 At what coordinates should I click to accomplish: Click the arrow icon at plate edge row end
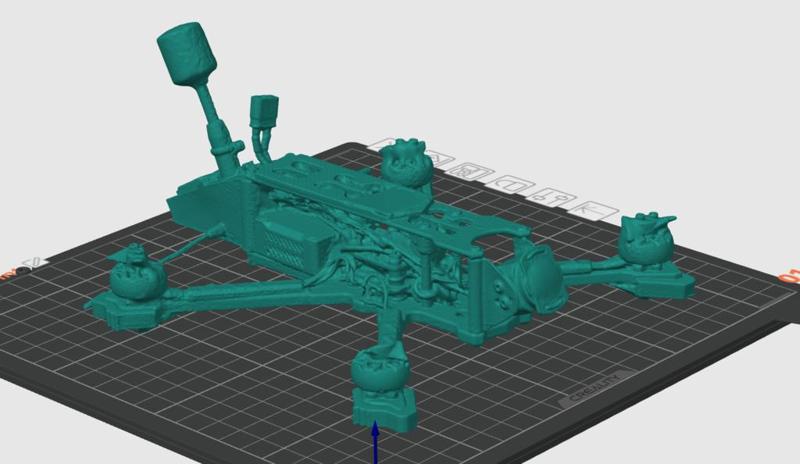coord(594,211)
